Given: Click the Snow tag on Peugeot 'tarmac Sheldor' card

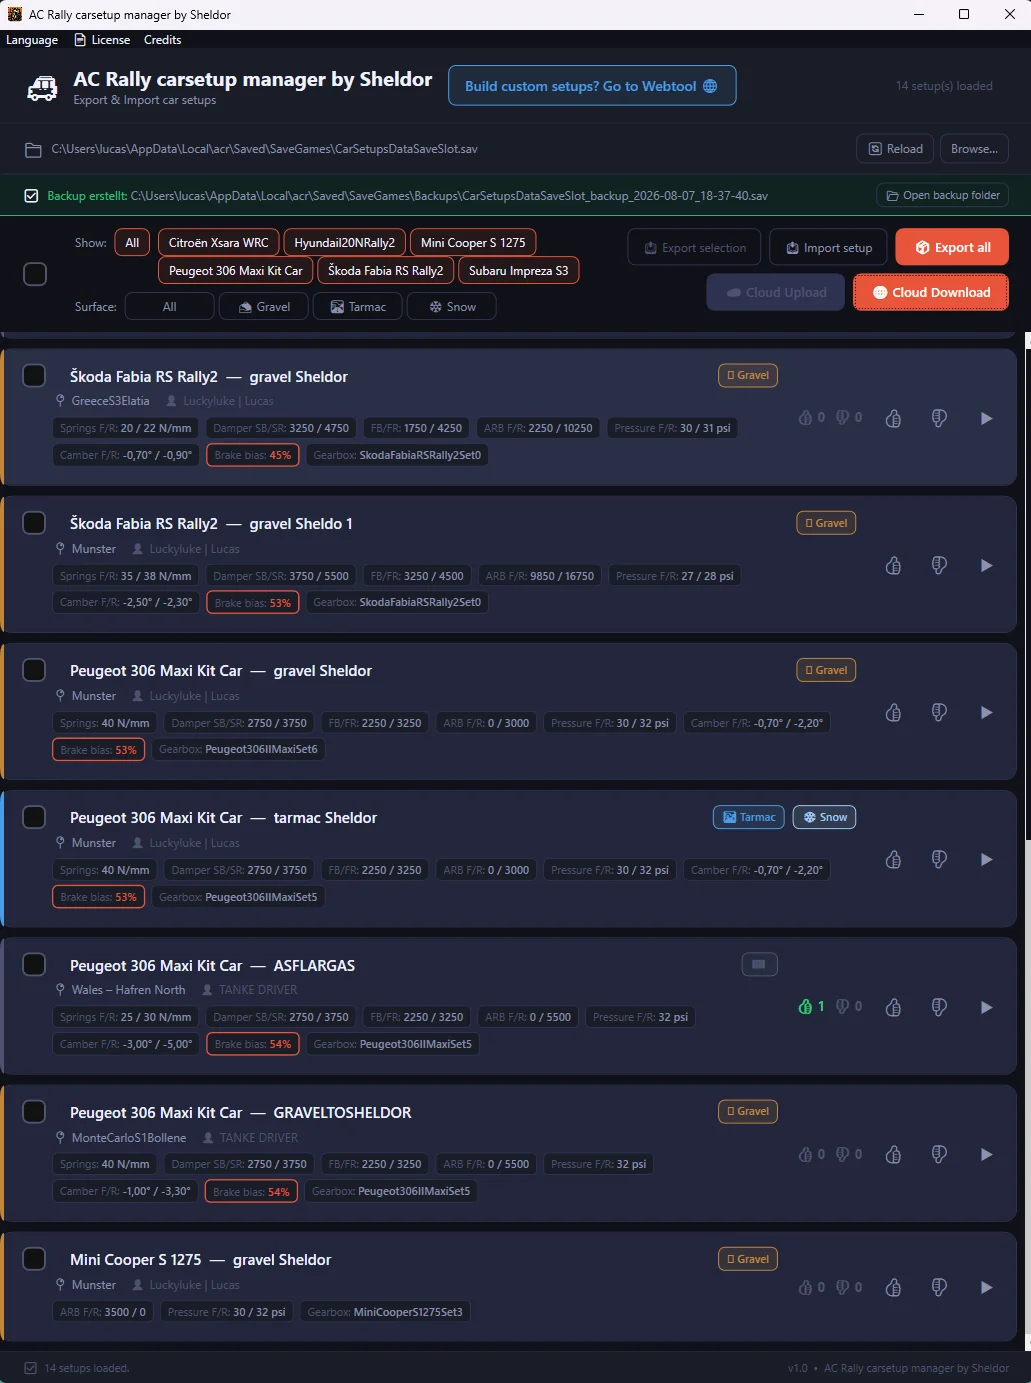Looking at the screenshot, I should [824, 817].
